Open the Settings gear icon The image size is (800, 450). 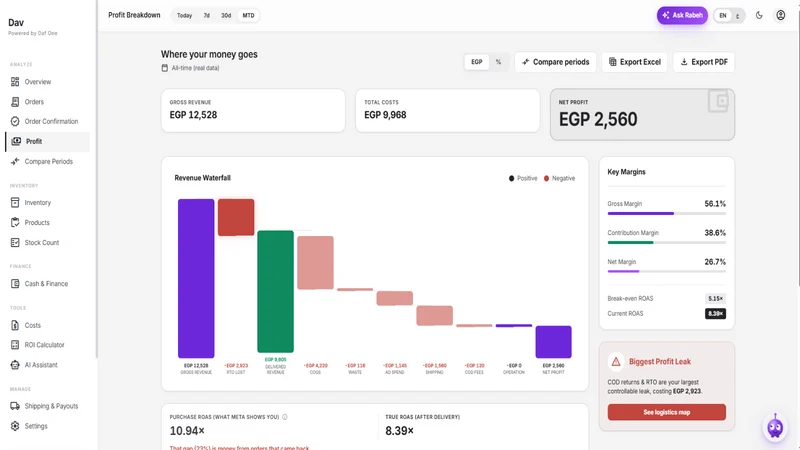pos(15,426)
